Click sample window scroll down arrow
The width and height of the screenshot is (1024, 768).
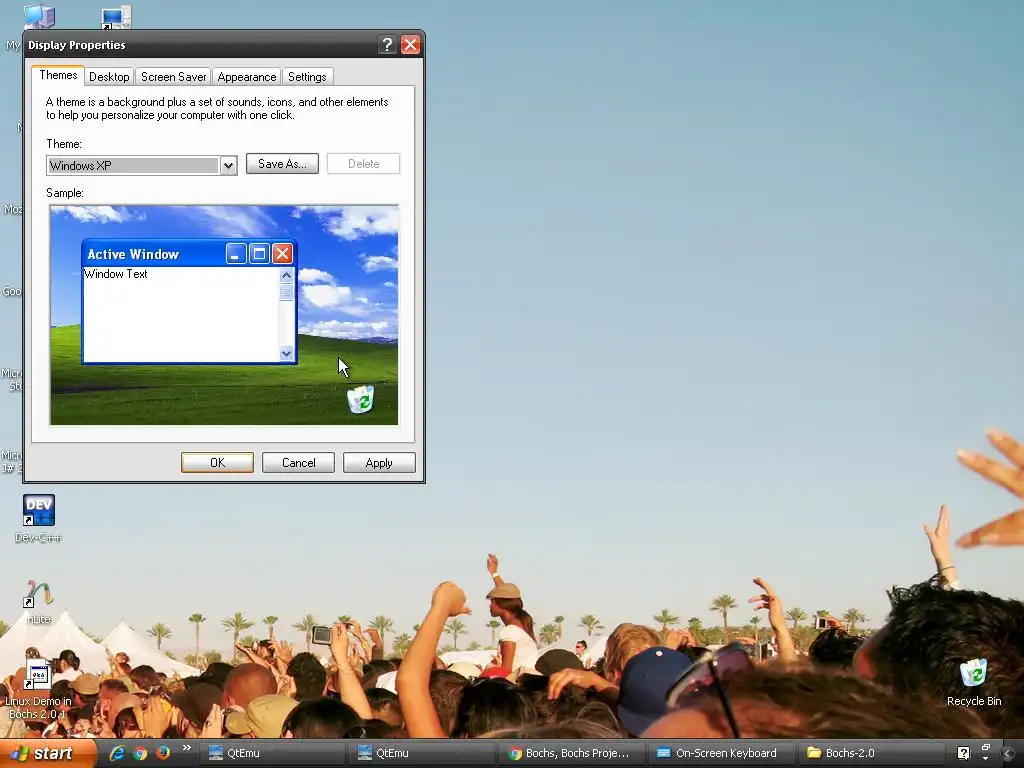pyautogui.click(x=286, y=353)
